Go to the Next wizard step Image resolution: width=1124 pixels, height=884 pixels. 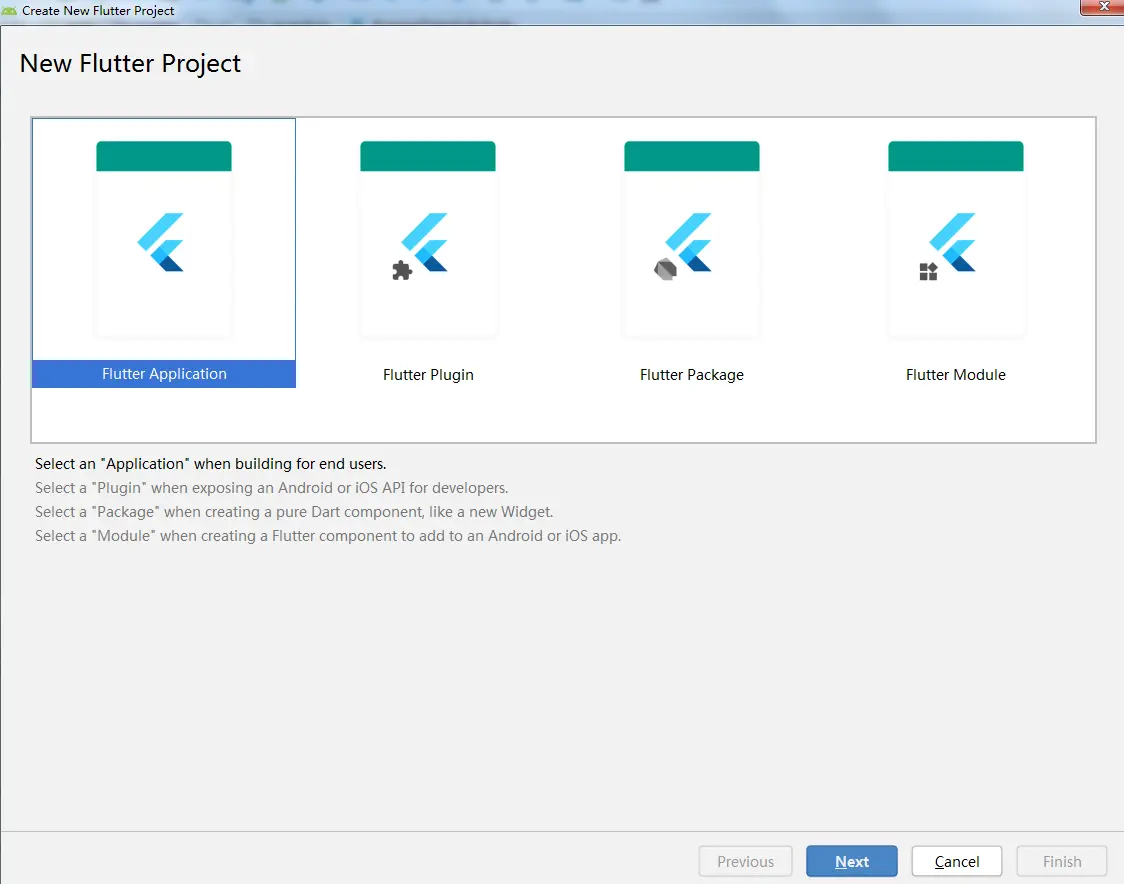(852, 861)
